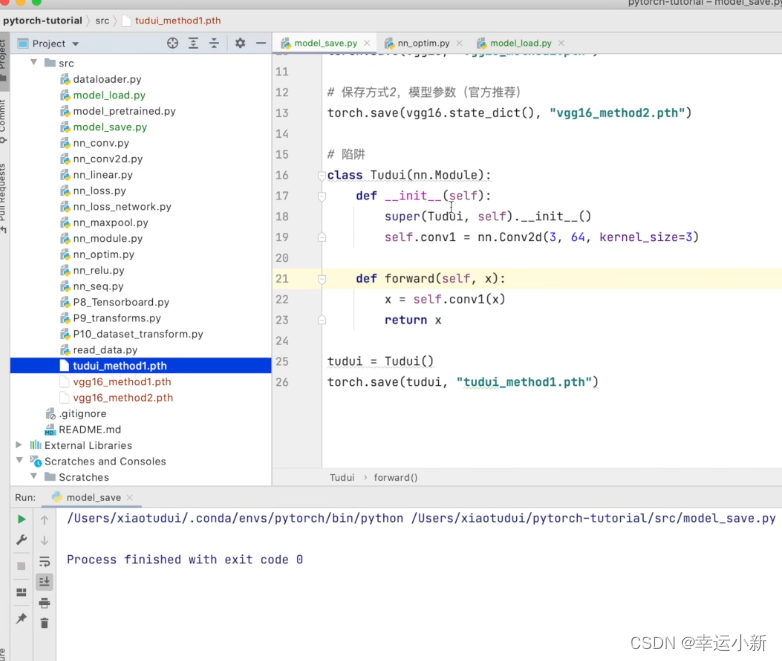Viewport: 782px width, 661px height.
Task: Toggle scroll to end in console
Action: [x=44, y=581]
